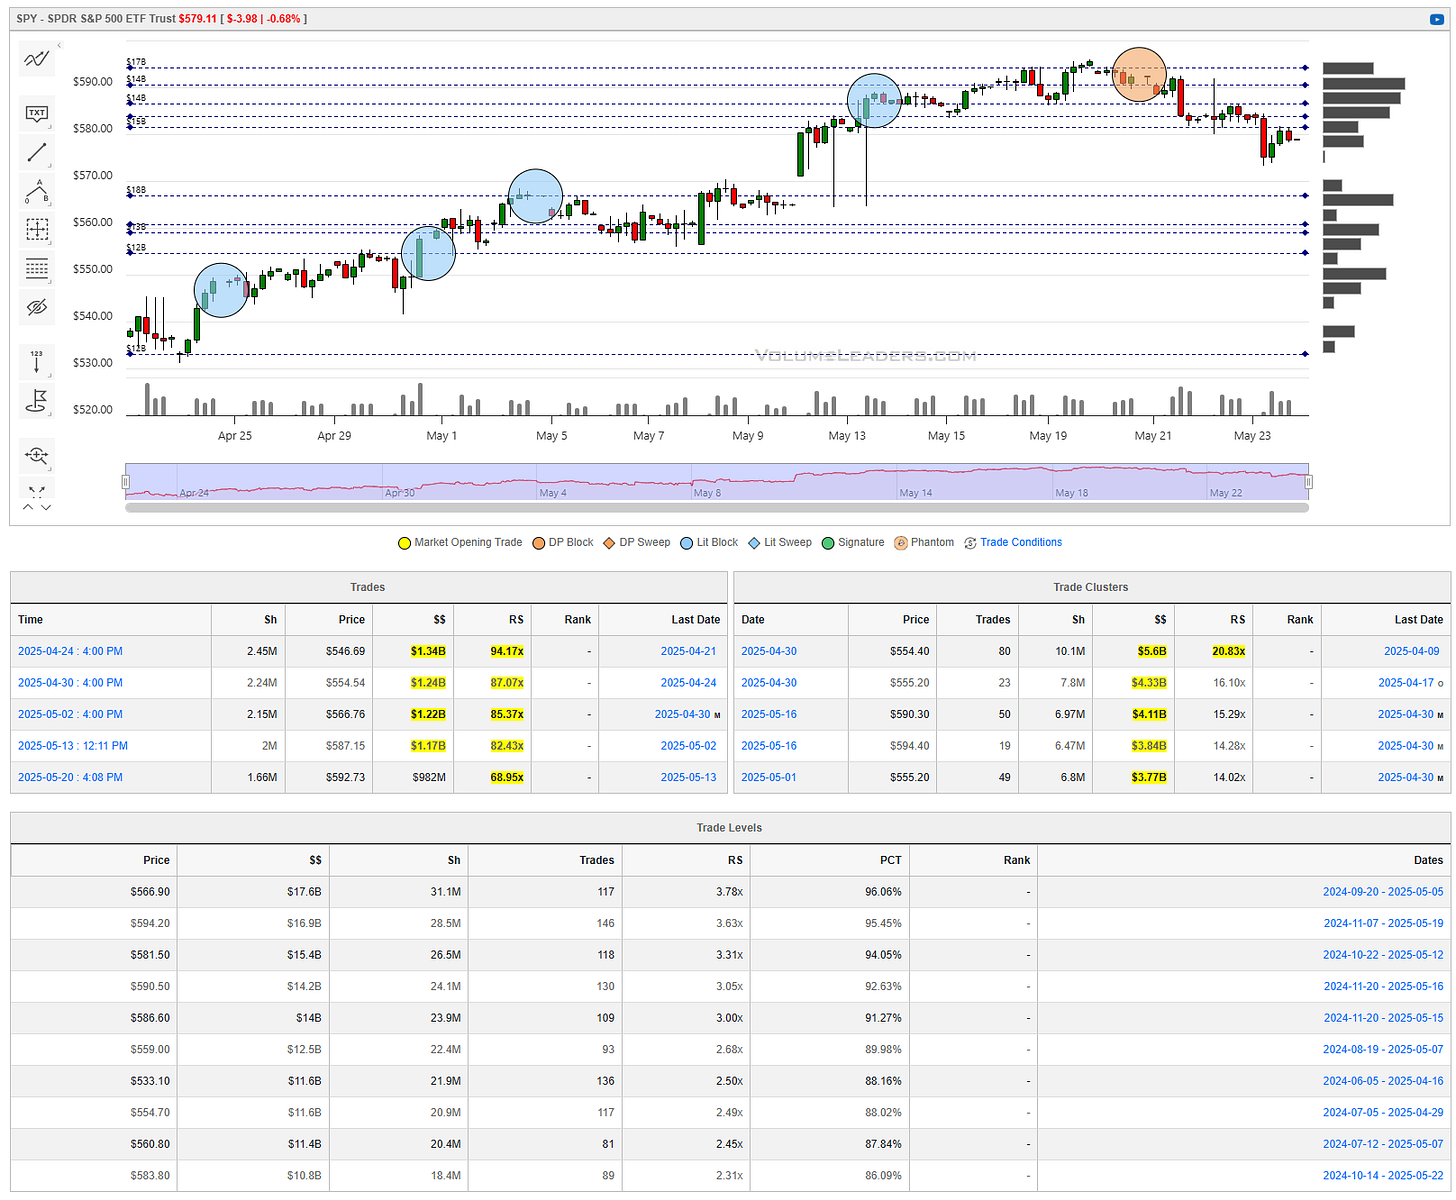
Task: Click the $5.6B value in Trade Clusters
Action: 1152,652
